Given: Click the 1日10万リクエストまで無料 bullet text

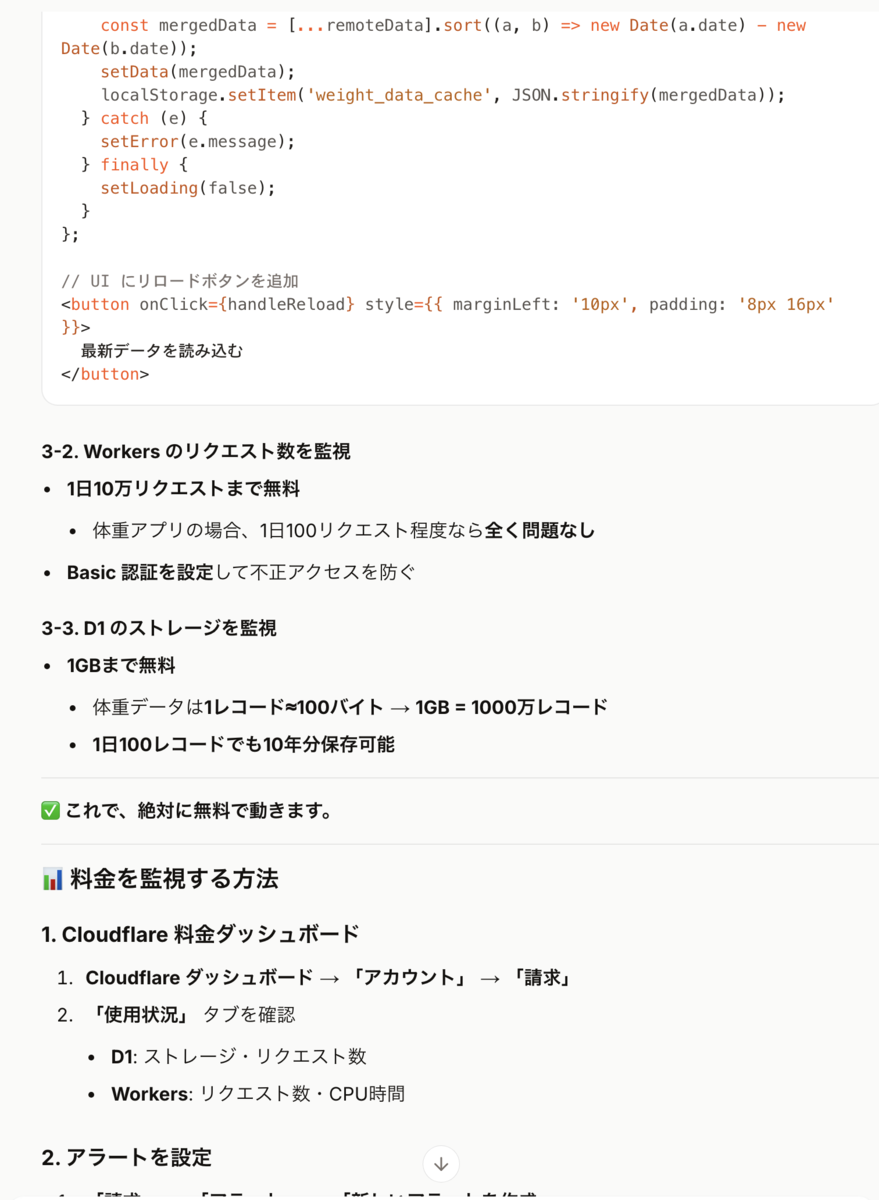Looking at the screenshot, I should [183, 489].
